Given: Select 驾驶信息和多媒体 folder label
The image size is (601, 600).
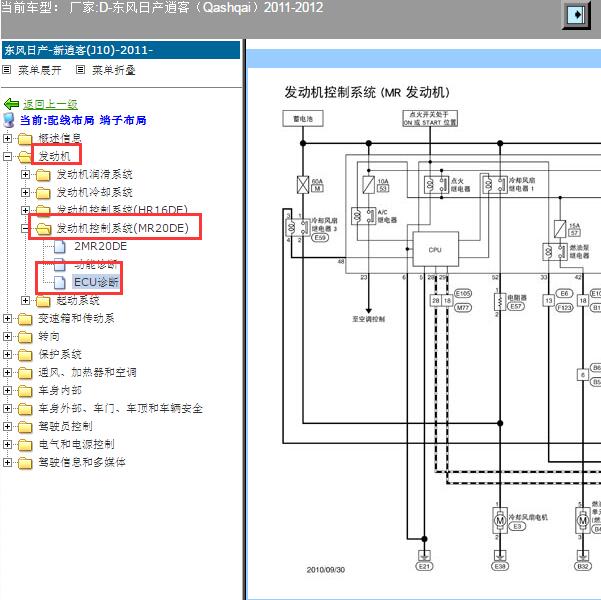Looking at the screenshot, I should [82, 462].
